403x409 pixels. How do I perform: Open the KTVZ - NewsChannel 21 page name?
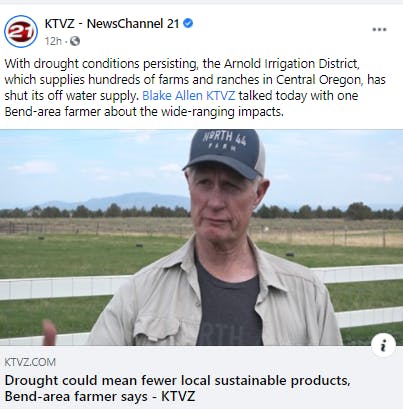pos(112,24)
